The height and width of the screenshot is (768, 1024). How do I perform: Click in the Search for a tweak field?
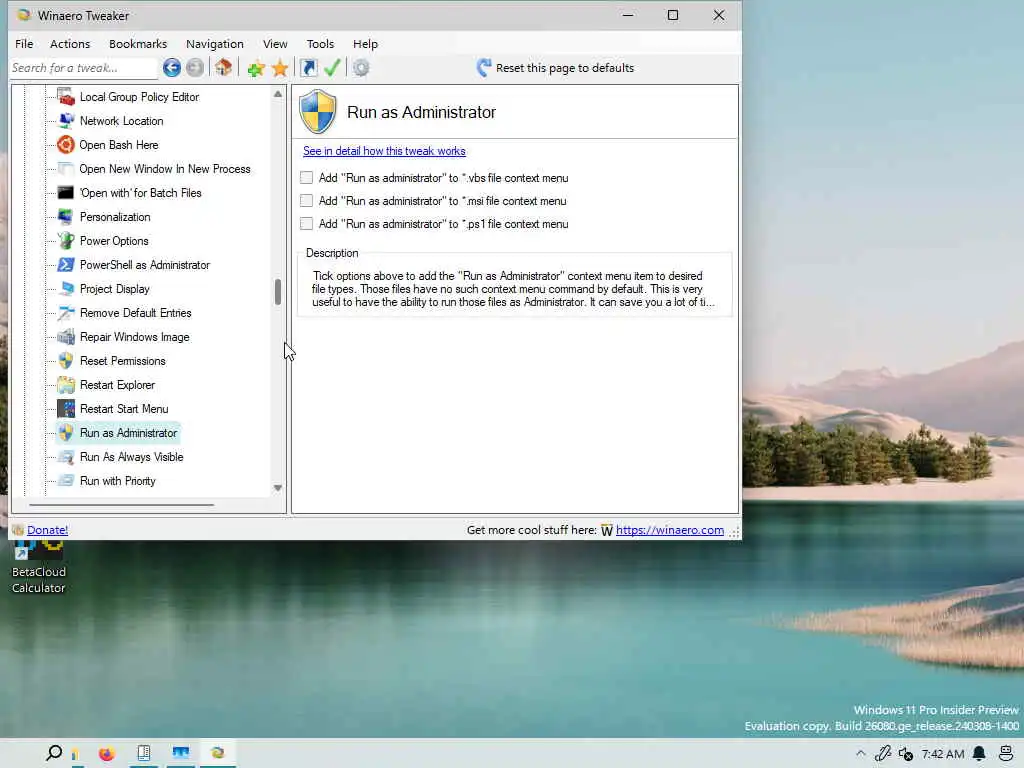(x=83, y=68)
